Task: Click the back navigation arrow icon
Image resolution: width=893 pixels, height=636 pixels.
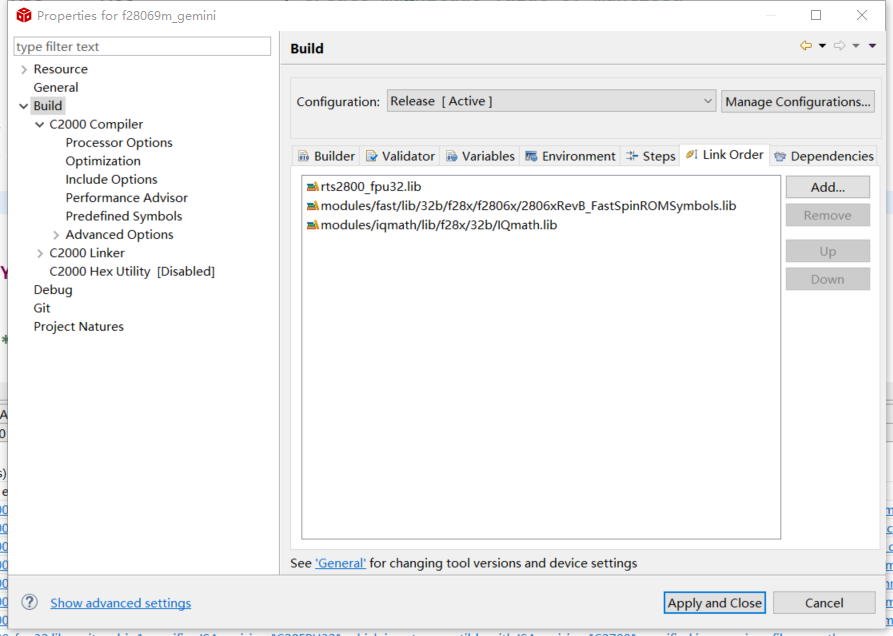Action: (x=805, y=46)
